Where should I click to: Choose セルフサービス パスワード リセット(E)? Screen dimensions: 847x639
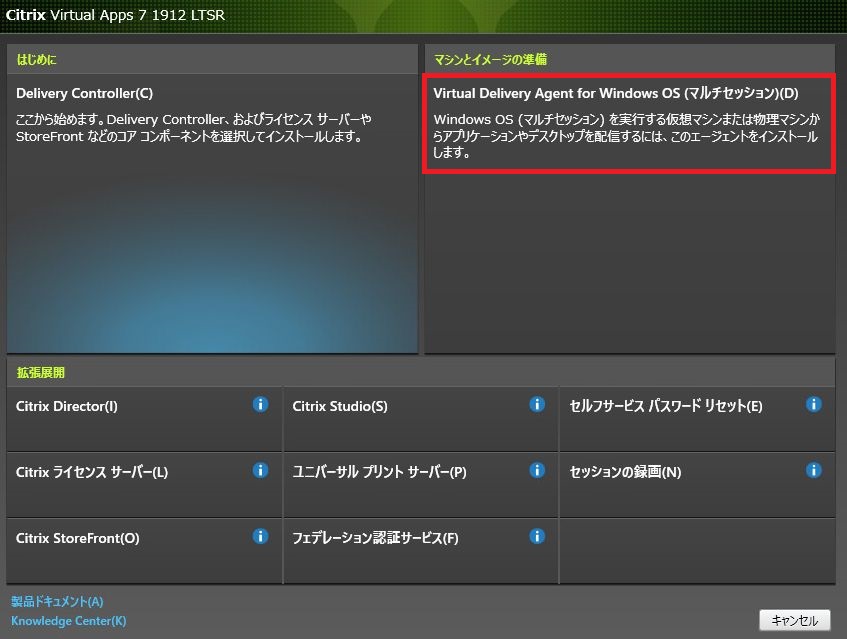click(666, 406)
